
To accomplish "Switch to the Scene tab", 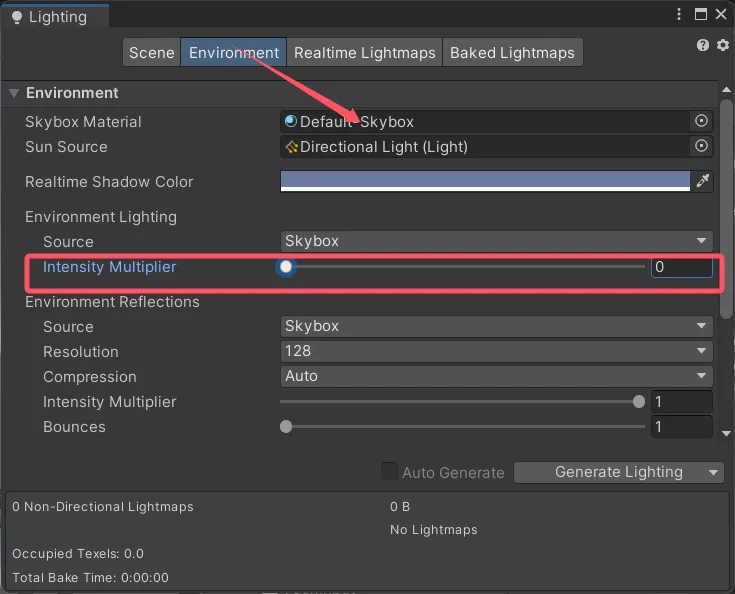I will (152, 53).
